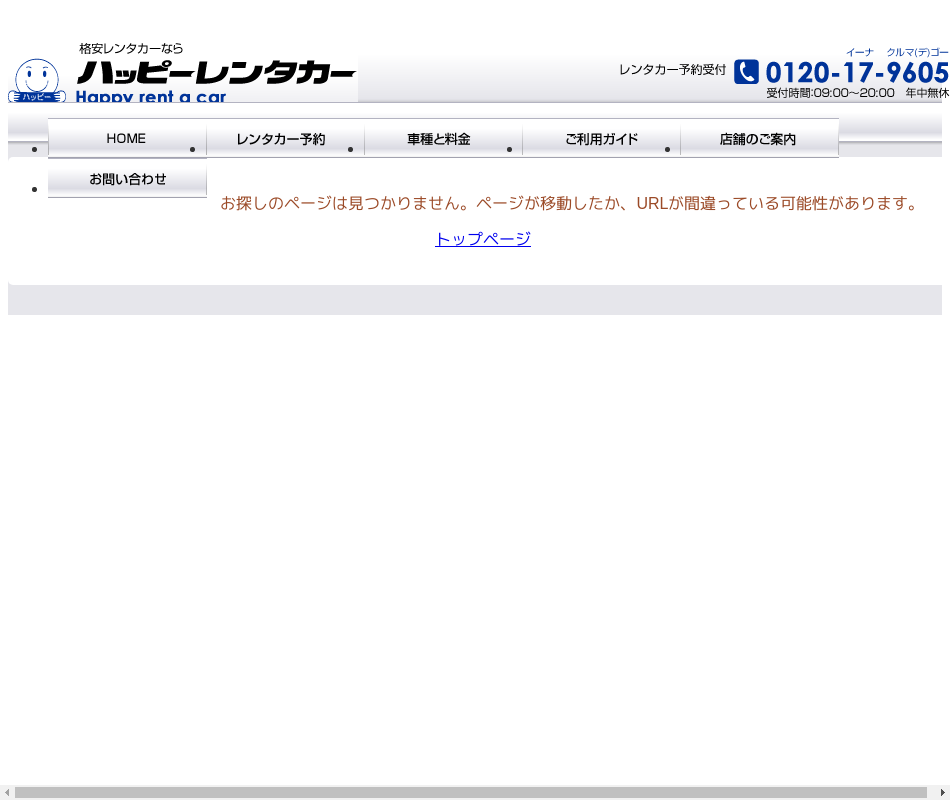This screenshot has height=800, width=950.
Task: Click the レンタカー予約受付 label
Action: point(672,70)
